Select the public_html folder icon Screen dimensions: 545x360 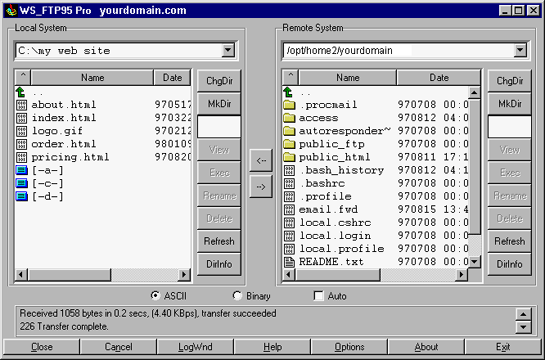(x=289, y=157)
